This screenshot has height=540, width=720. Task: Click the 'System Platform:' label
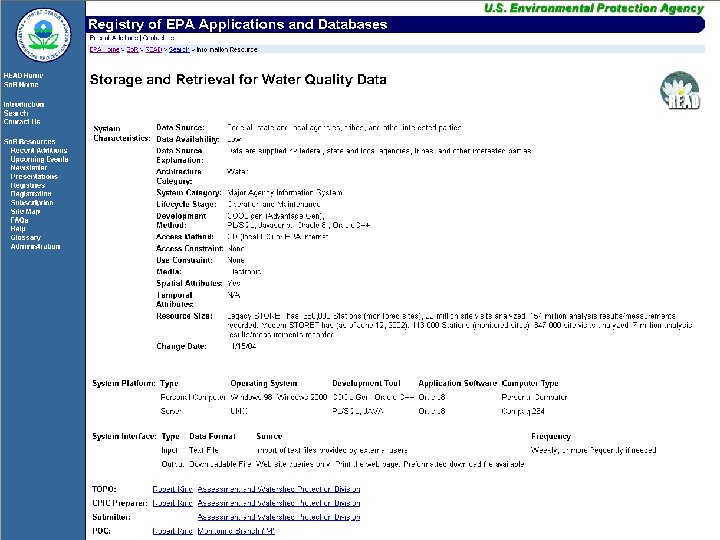click(x=124, y=383)
